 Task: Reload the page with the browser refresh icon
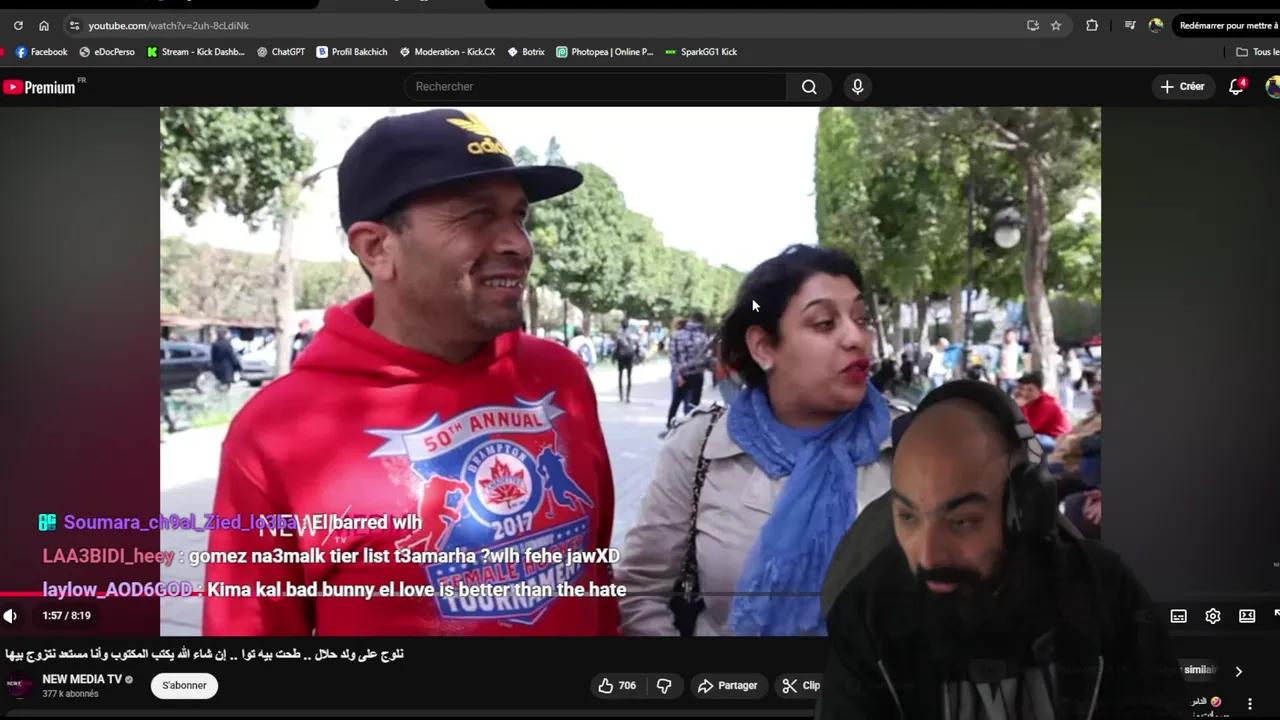coord(18,25)
